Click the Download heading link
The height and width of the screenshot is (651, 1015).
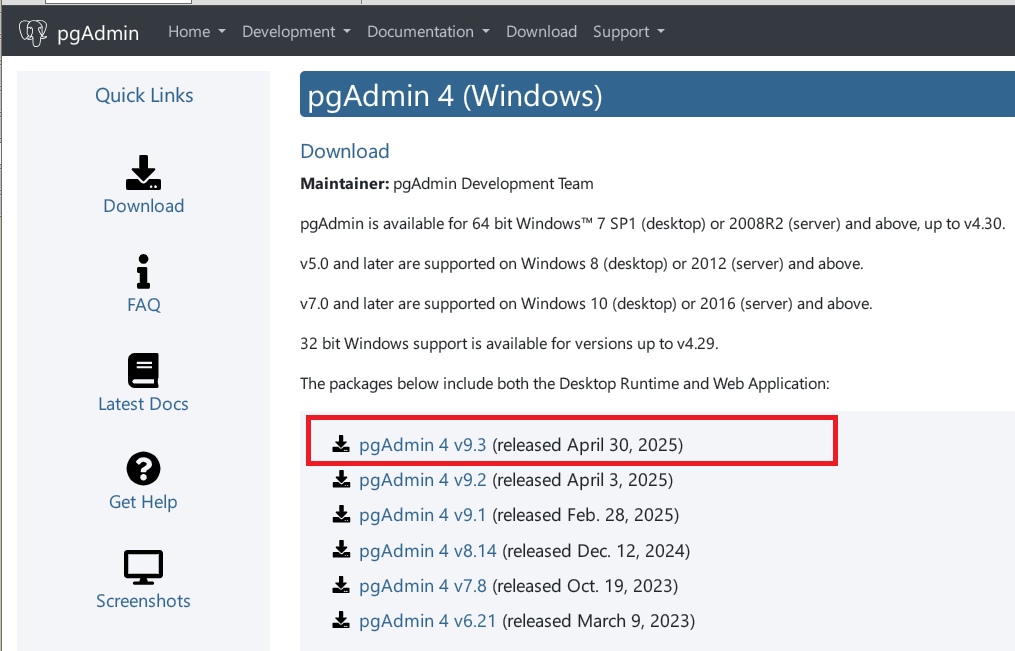coord(344,151)
